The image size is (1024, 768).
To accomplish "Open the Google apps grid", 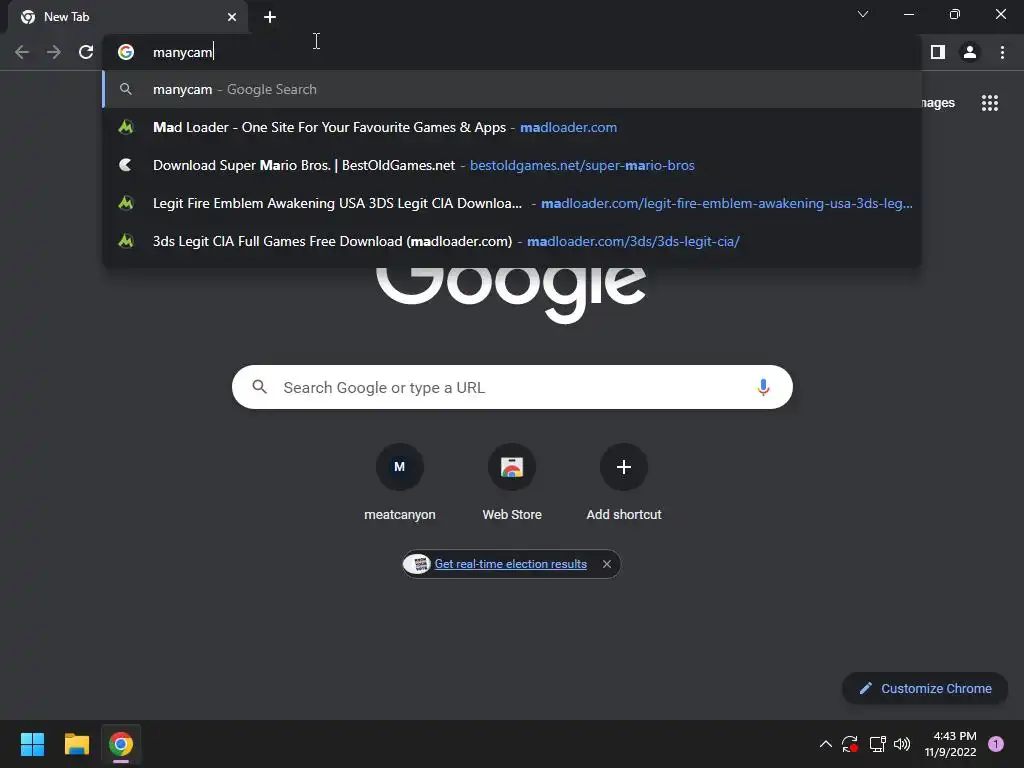I will click(990, 103).
